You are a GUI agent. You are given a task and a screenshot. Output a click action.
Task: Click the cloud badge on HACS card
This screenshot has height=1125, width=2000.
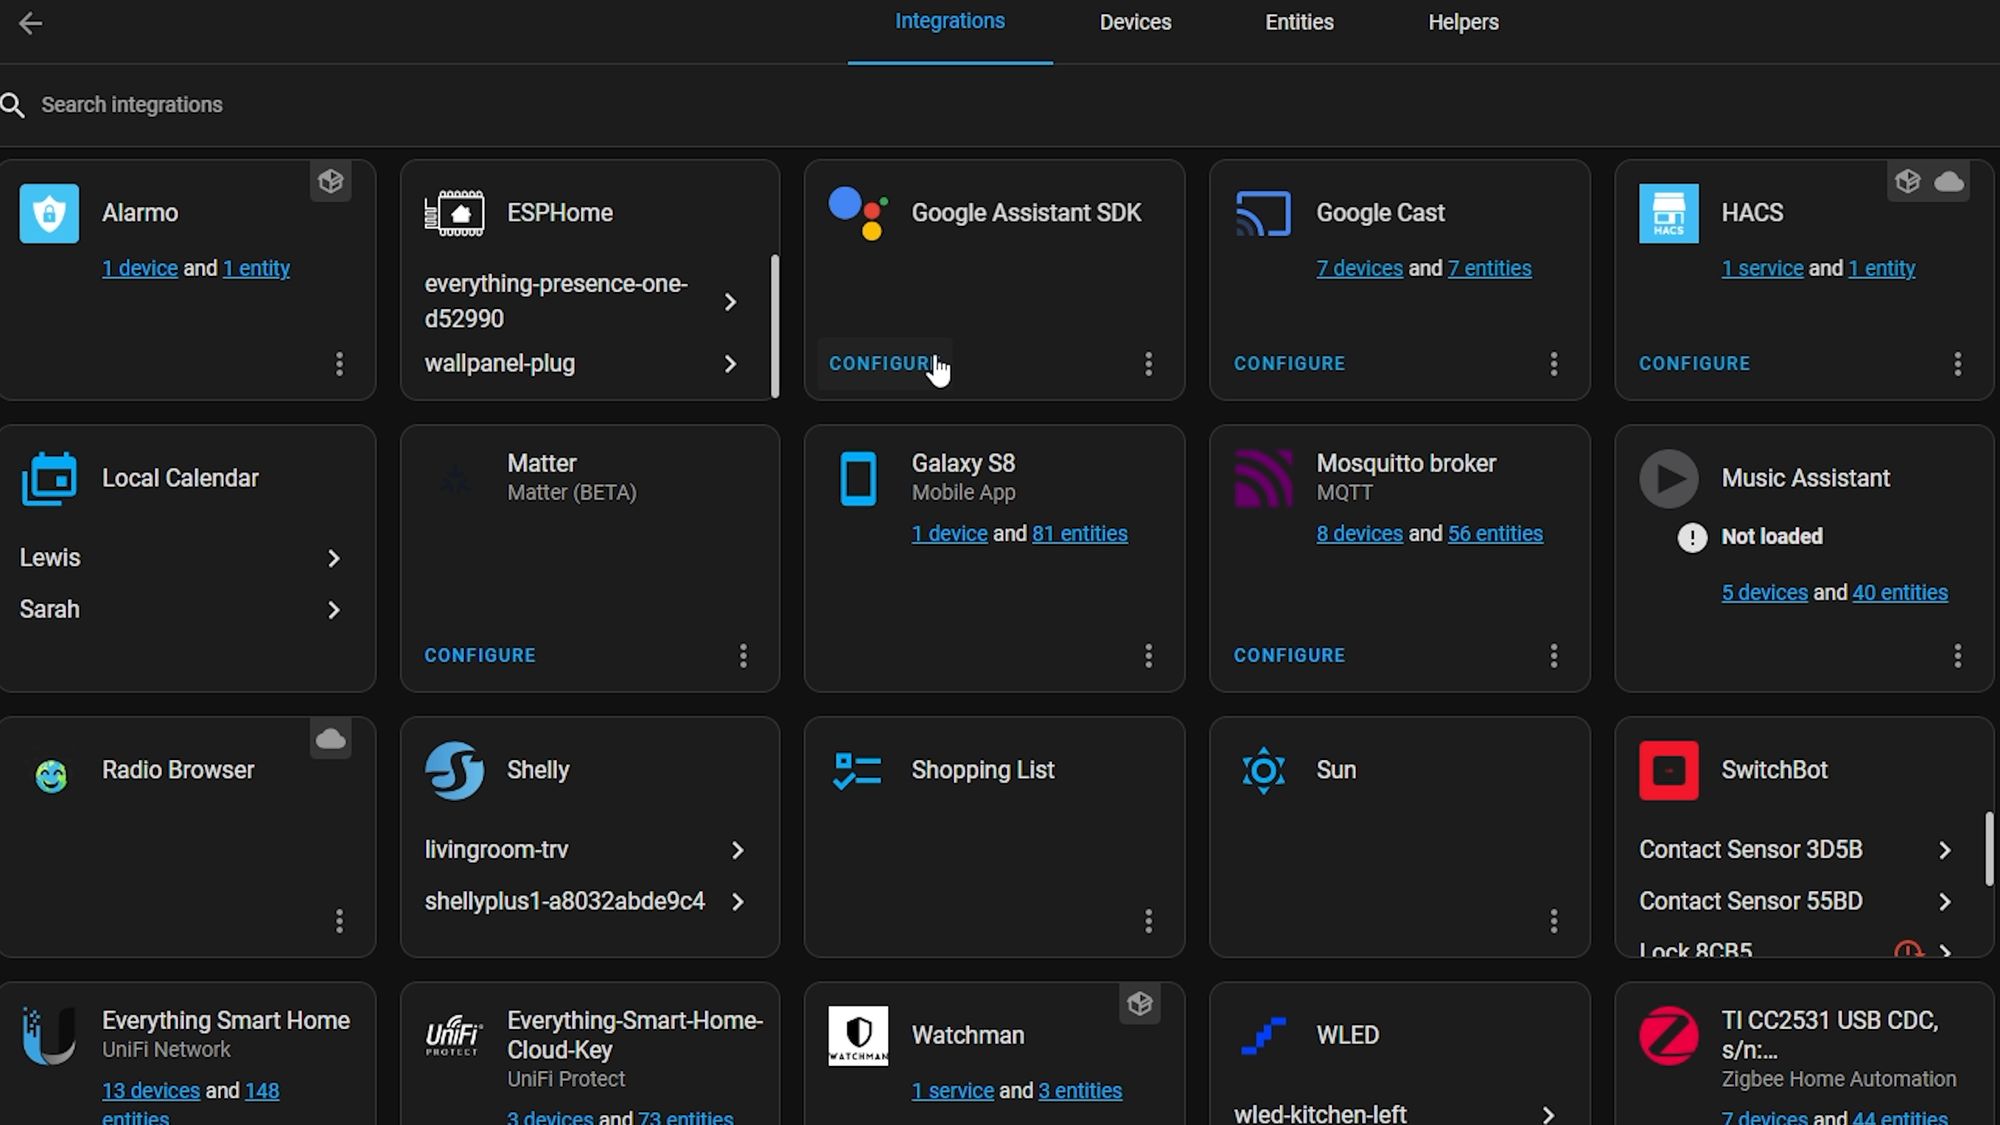(x=1949, y=182)
